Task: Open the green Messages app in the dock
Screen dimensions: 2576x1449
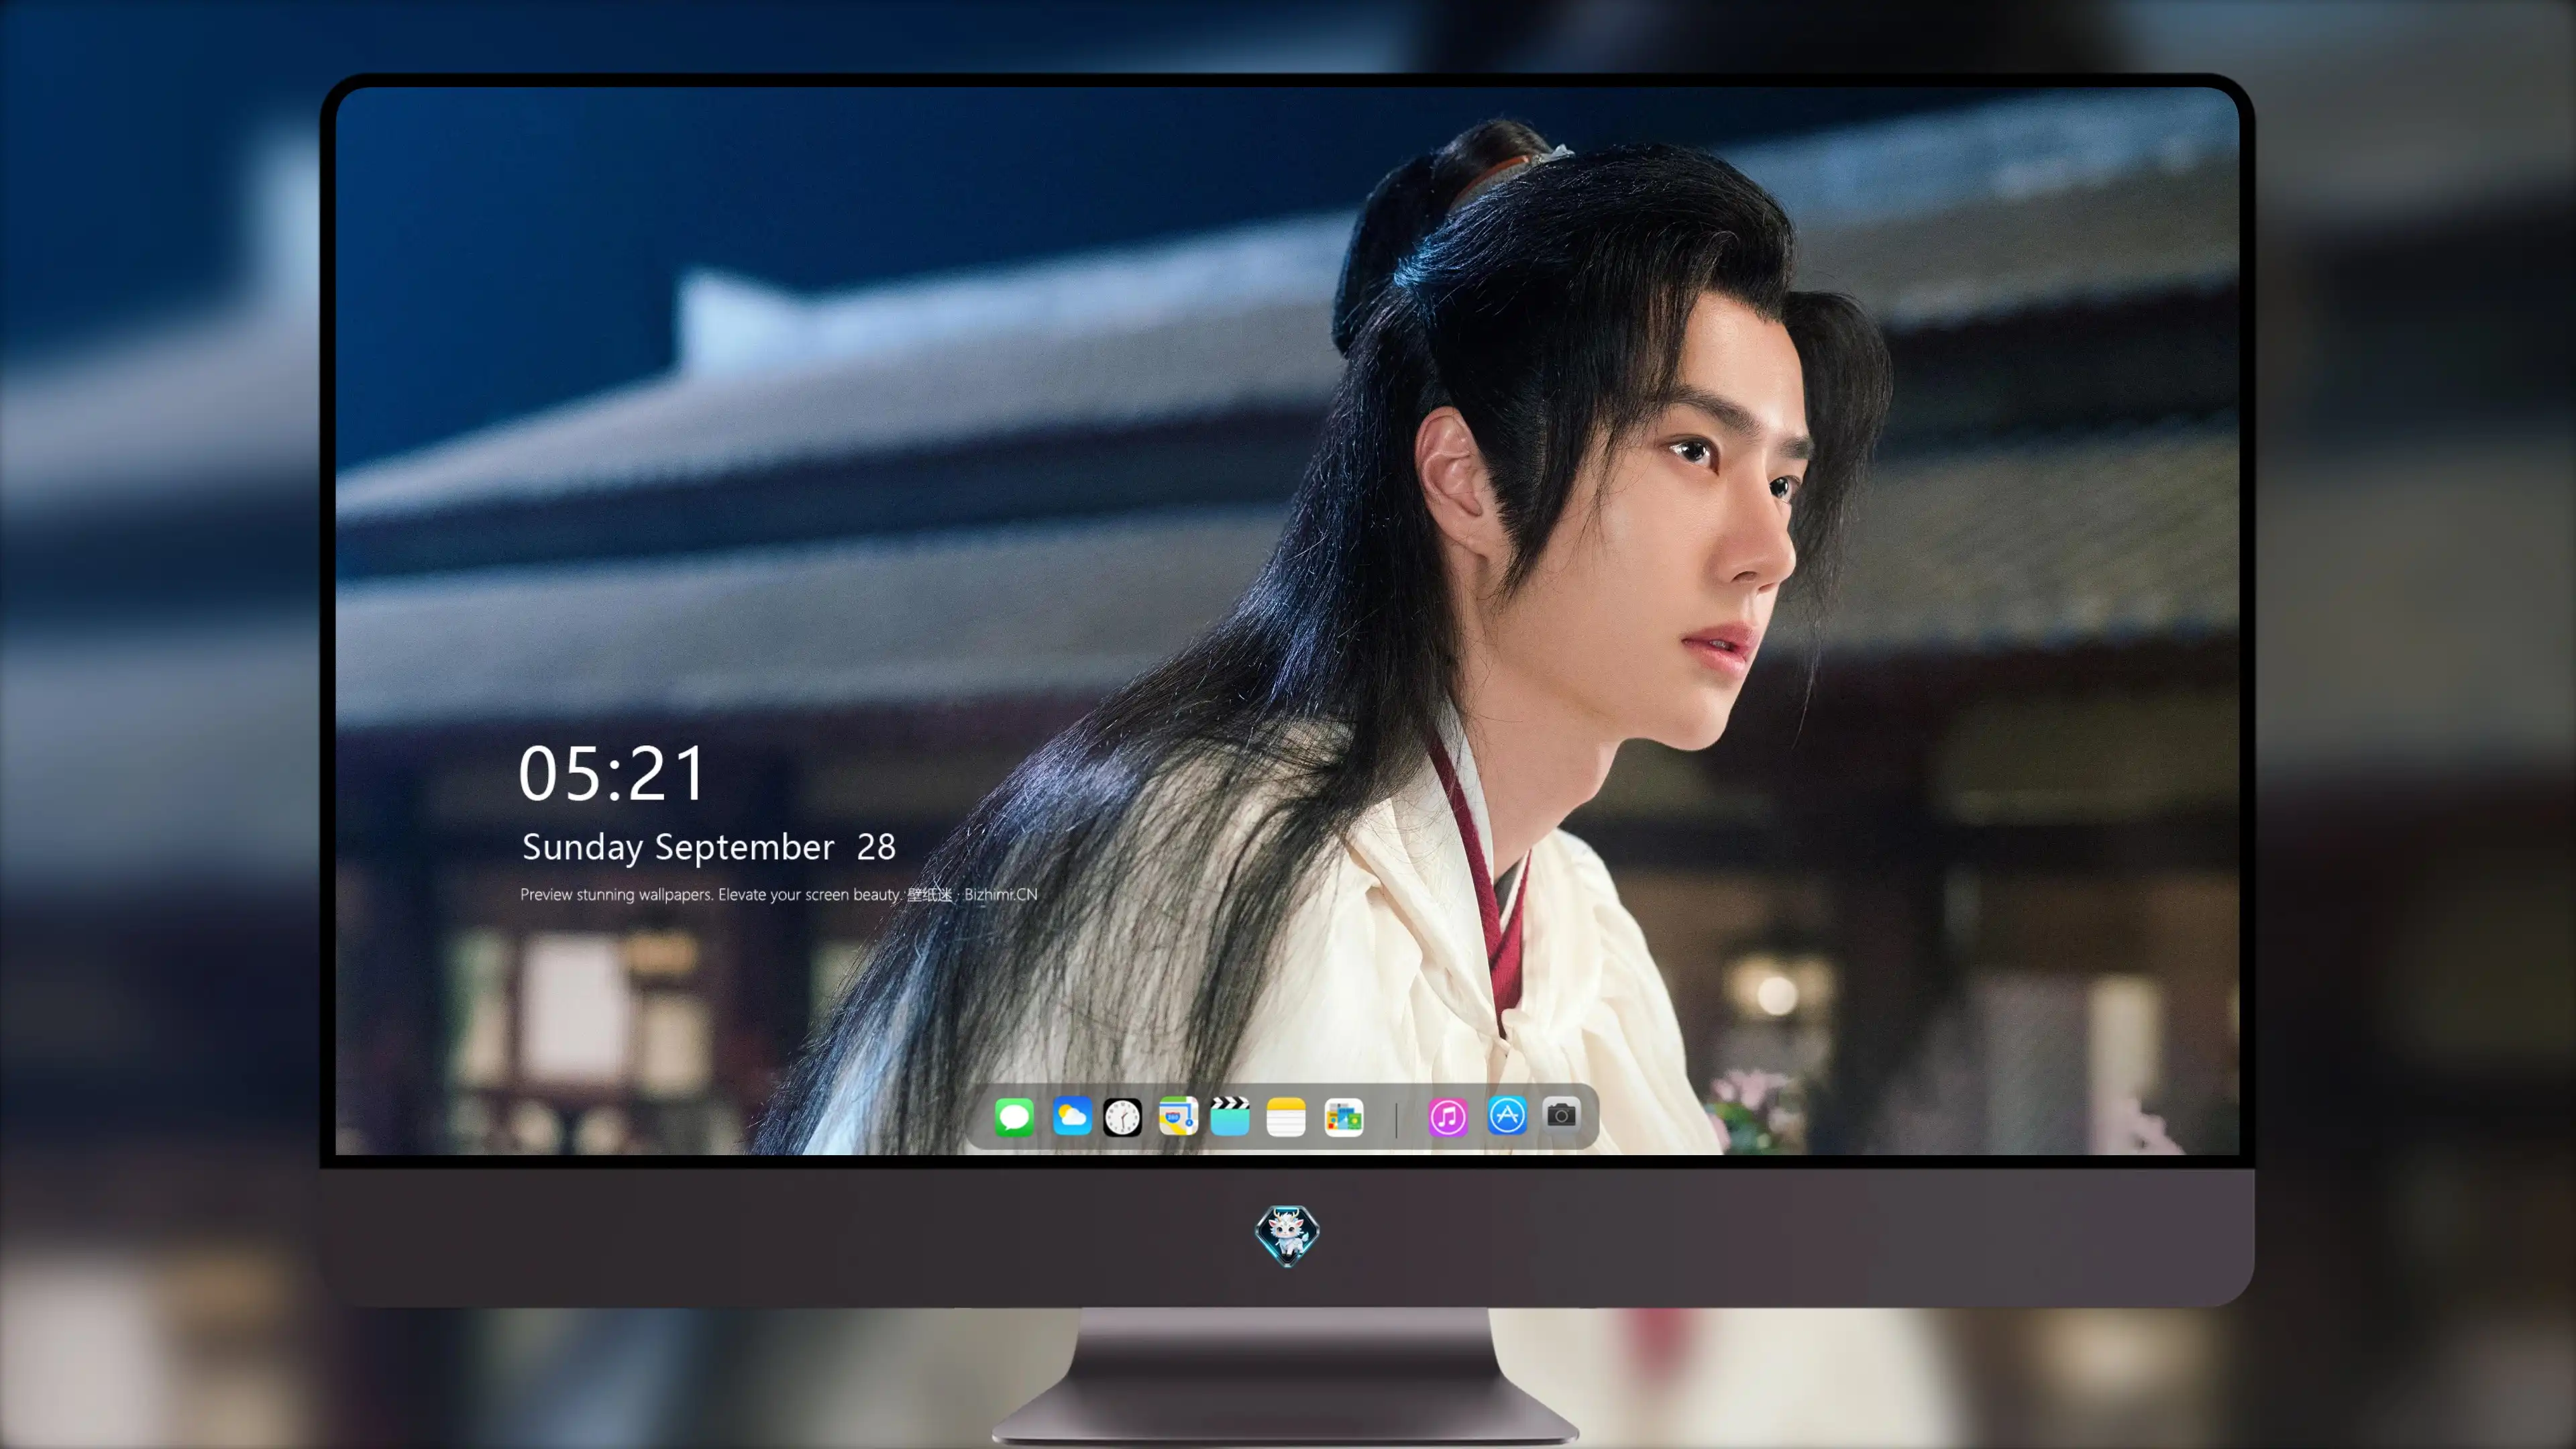Action: 1014,1116
